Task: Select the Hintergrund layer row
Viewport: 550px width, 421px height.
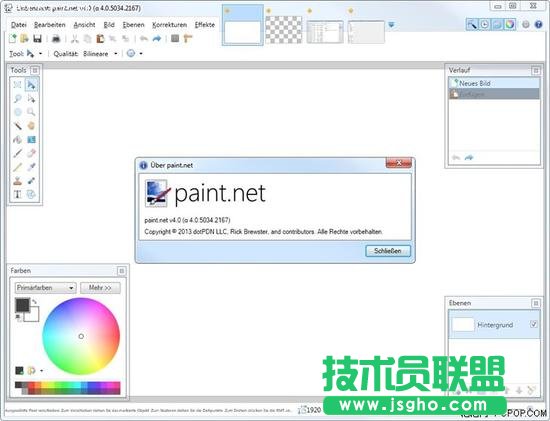Action: (495, 325)
